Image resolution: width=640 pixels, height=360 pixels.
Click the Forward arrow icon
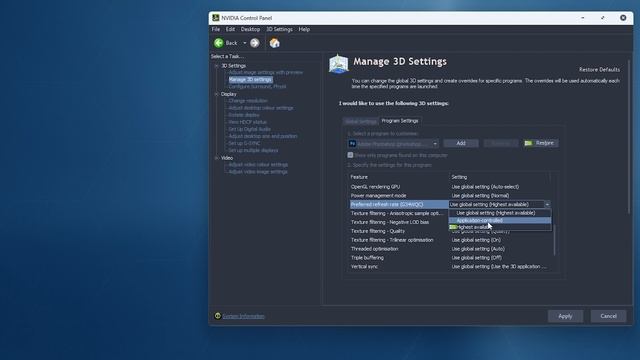tap(255, 43)
